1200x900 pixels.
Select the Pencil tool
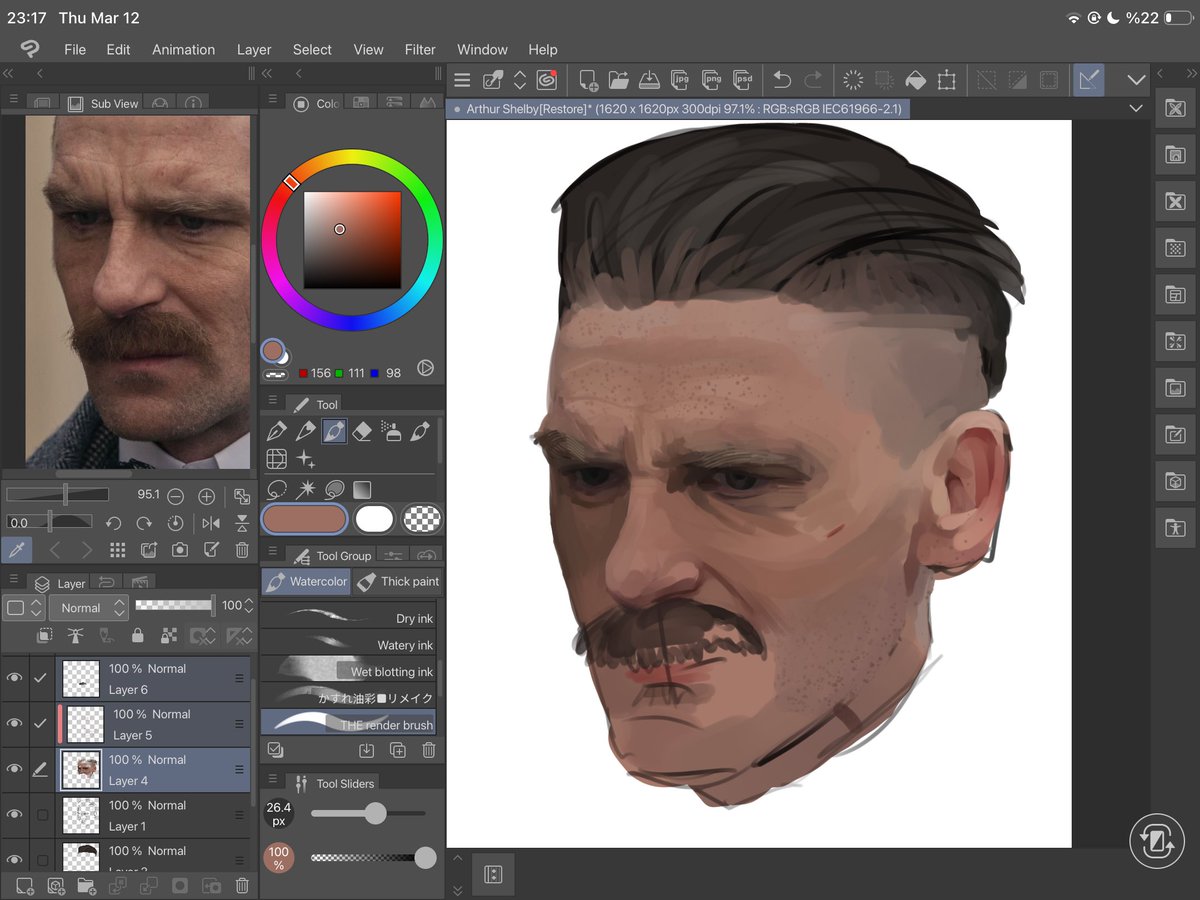coord(305,432)
